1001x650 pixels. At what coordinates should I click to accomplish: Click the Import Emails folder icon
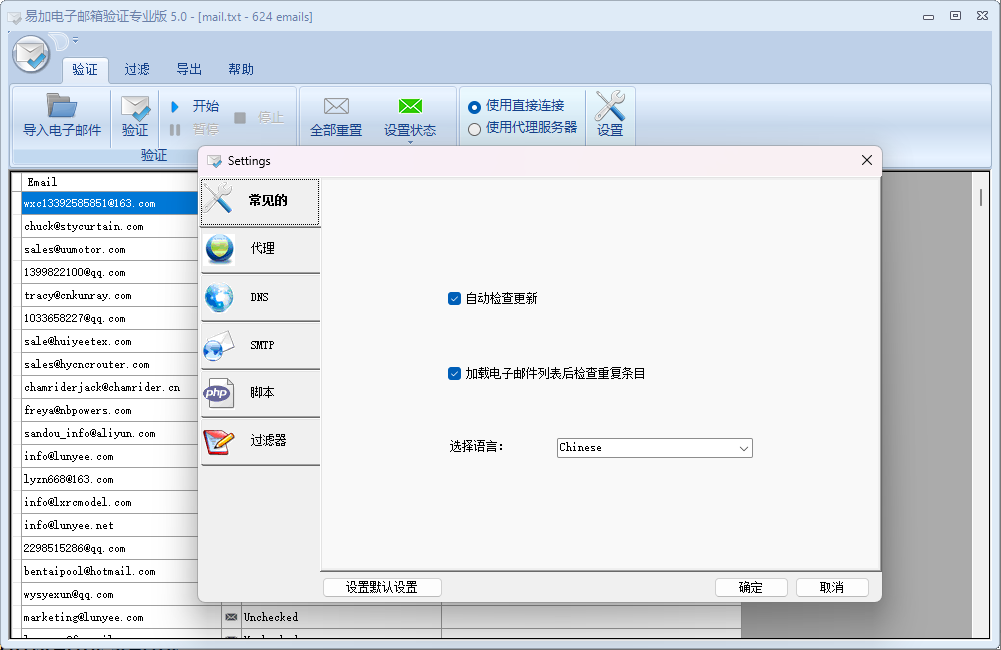[62, 105]
